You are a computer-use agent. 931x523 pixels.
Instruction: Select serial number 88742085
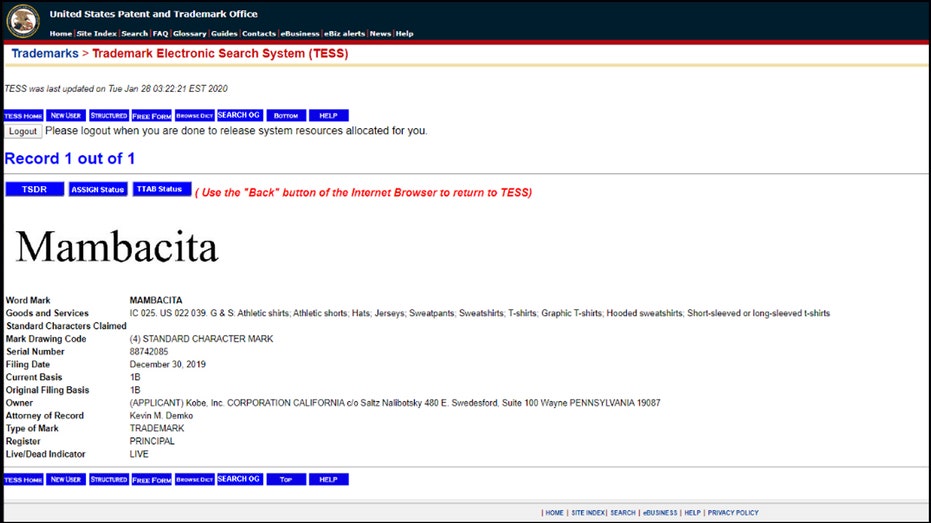tap(148, 351)
